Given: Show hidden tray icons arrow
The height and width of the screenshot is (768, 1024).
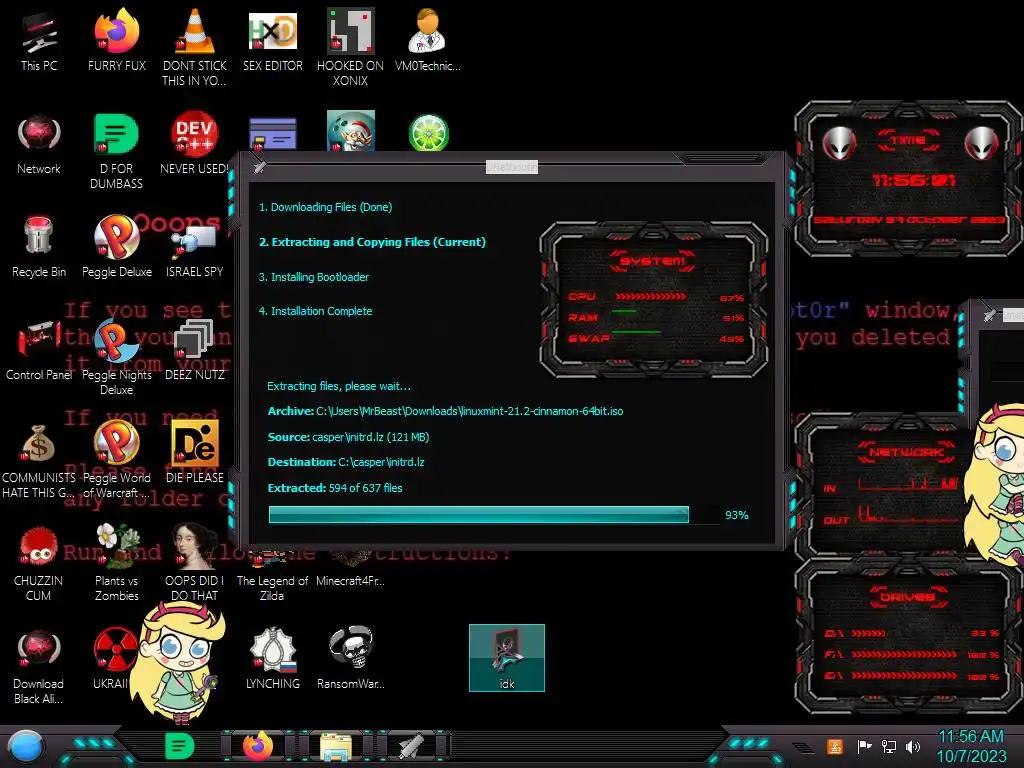Looking at the screenshot, I should click(x=803, y=748).
